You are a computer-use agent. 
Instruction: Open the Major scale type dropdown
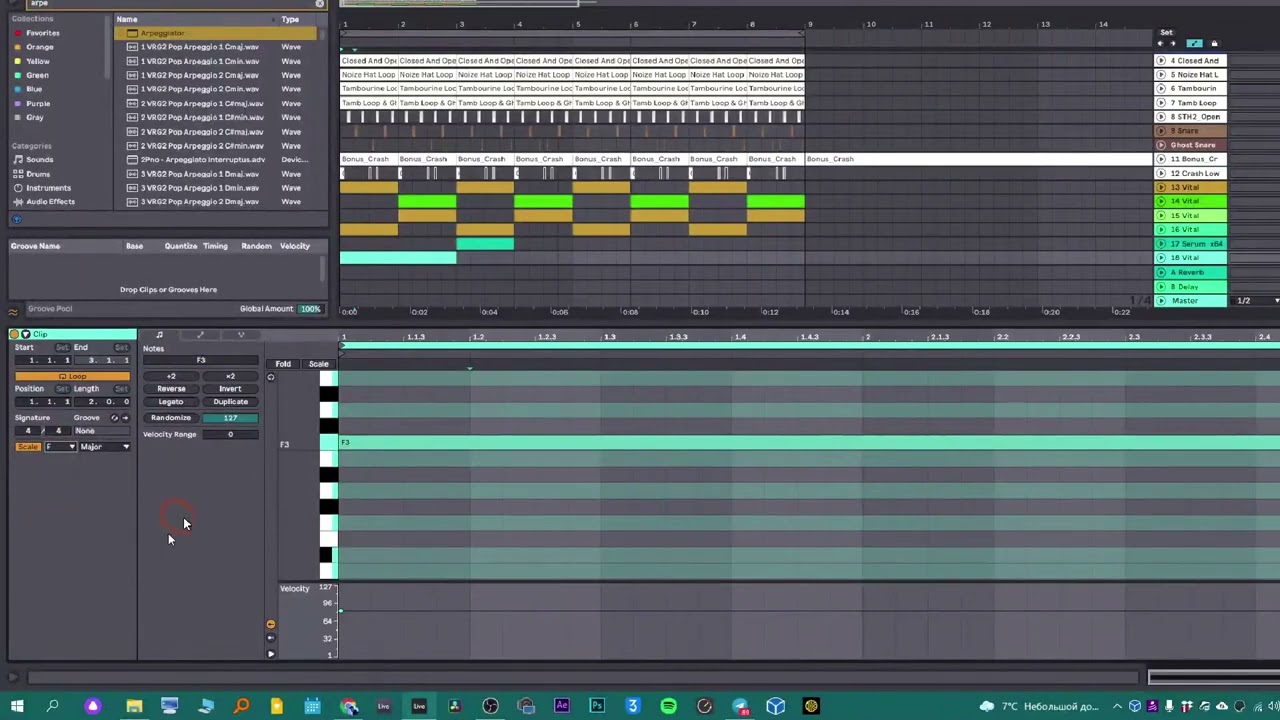(104, 447)
